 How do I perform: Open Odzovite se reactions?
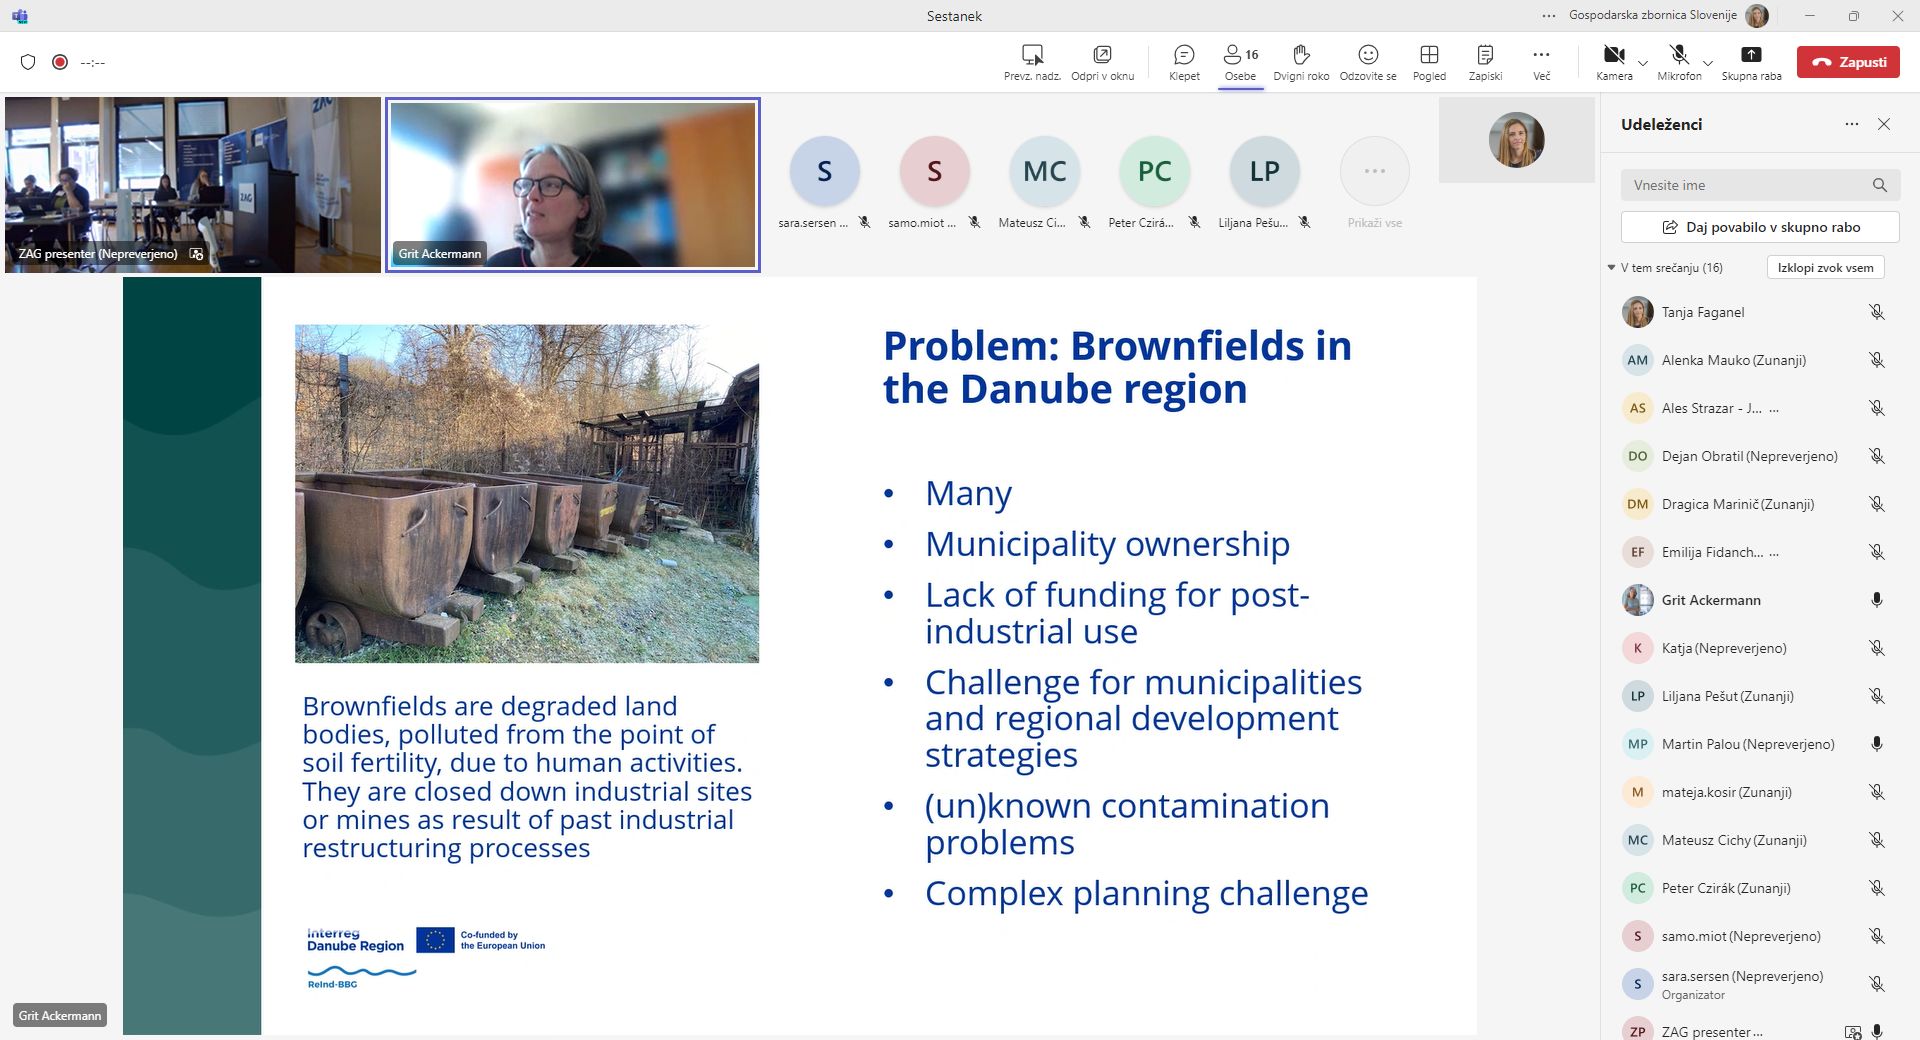coord(1368,62)
